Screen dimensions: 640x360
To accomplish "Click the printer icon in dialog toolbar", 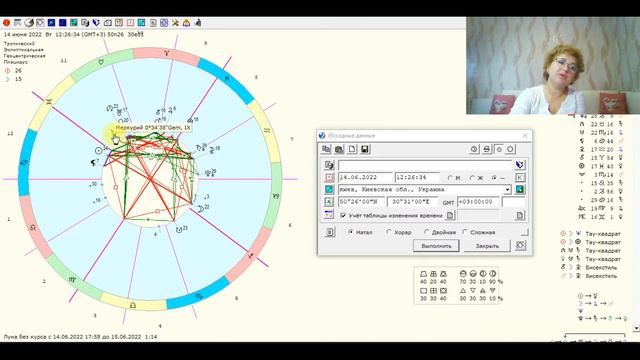I will coord(487,149).
